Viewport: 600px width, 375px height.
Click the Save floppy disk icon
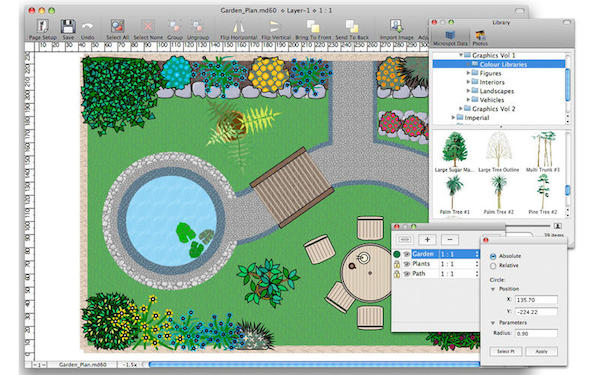(68, 26)
